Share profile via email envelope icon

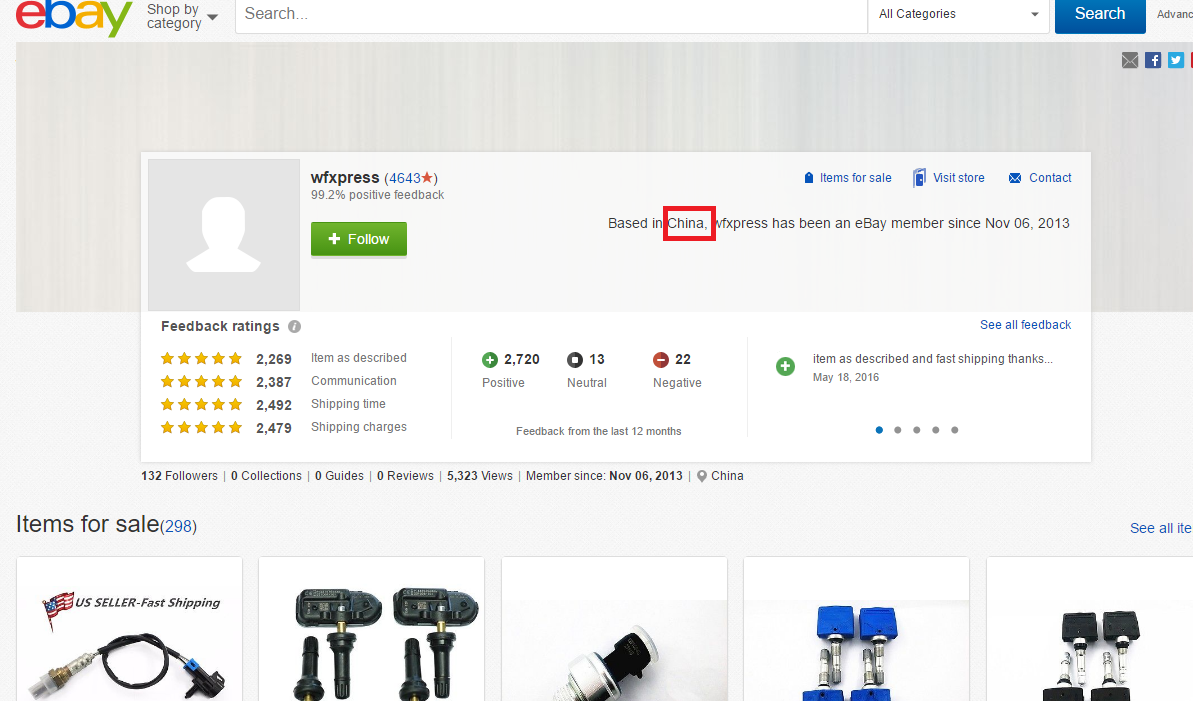coord(1130,60)
